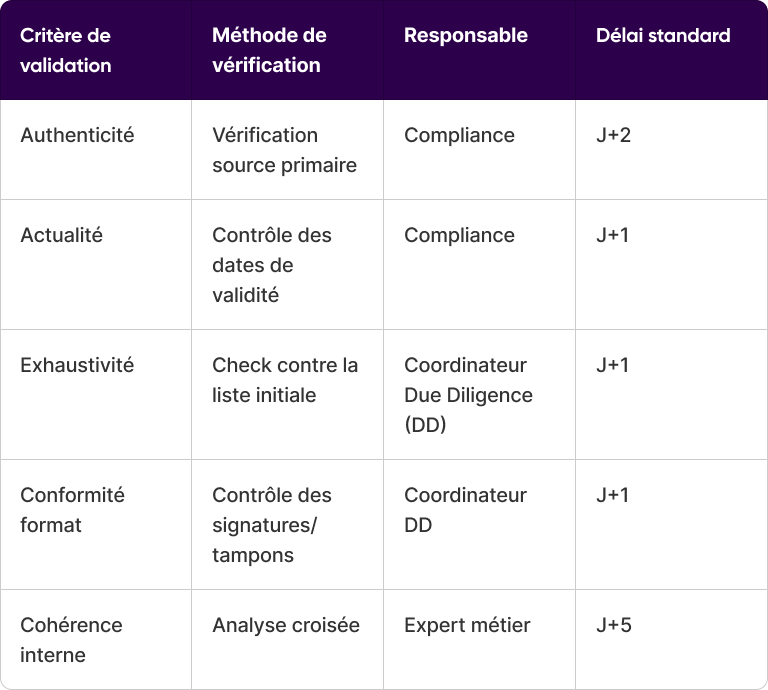
Task: Click the "Expert métier" cell
Action: coord(467,625)
